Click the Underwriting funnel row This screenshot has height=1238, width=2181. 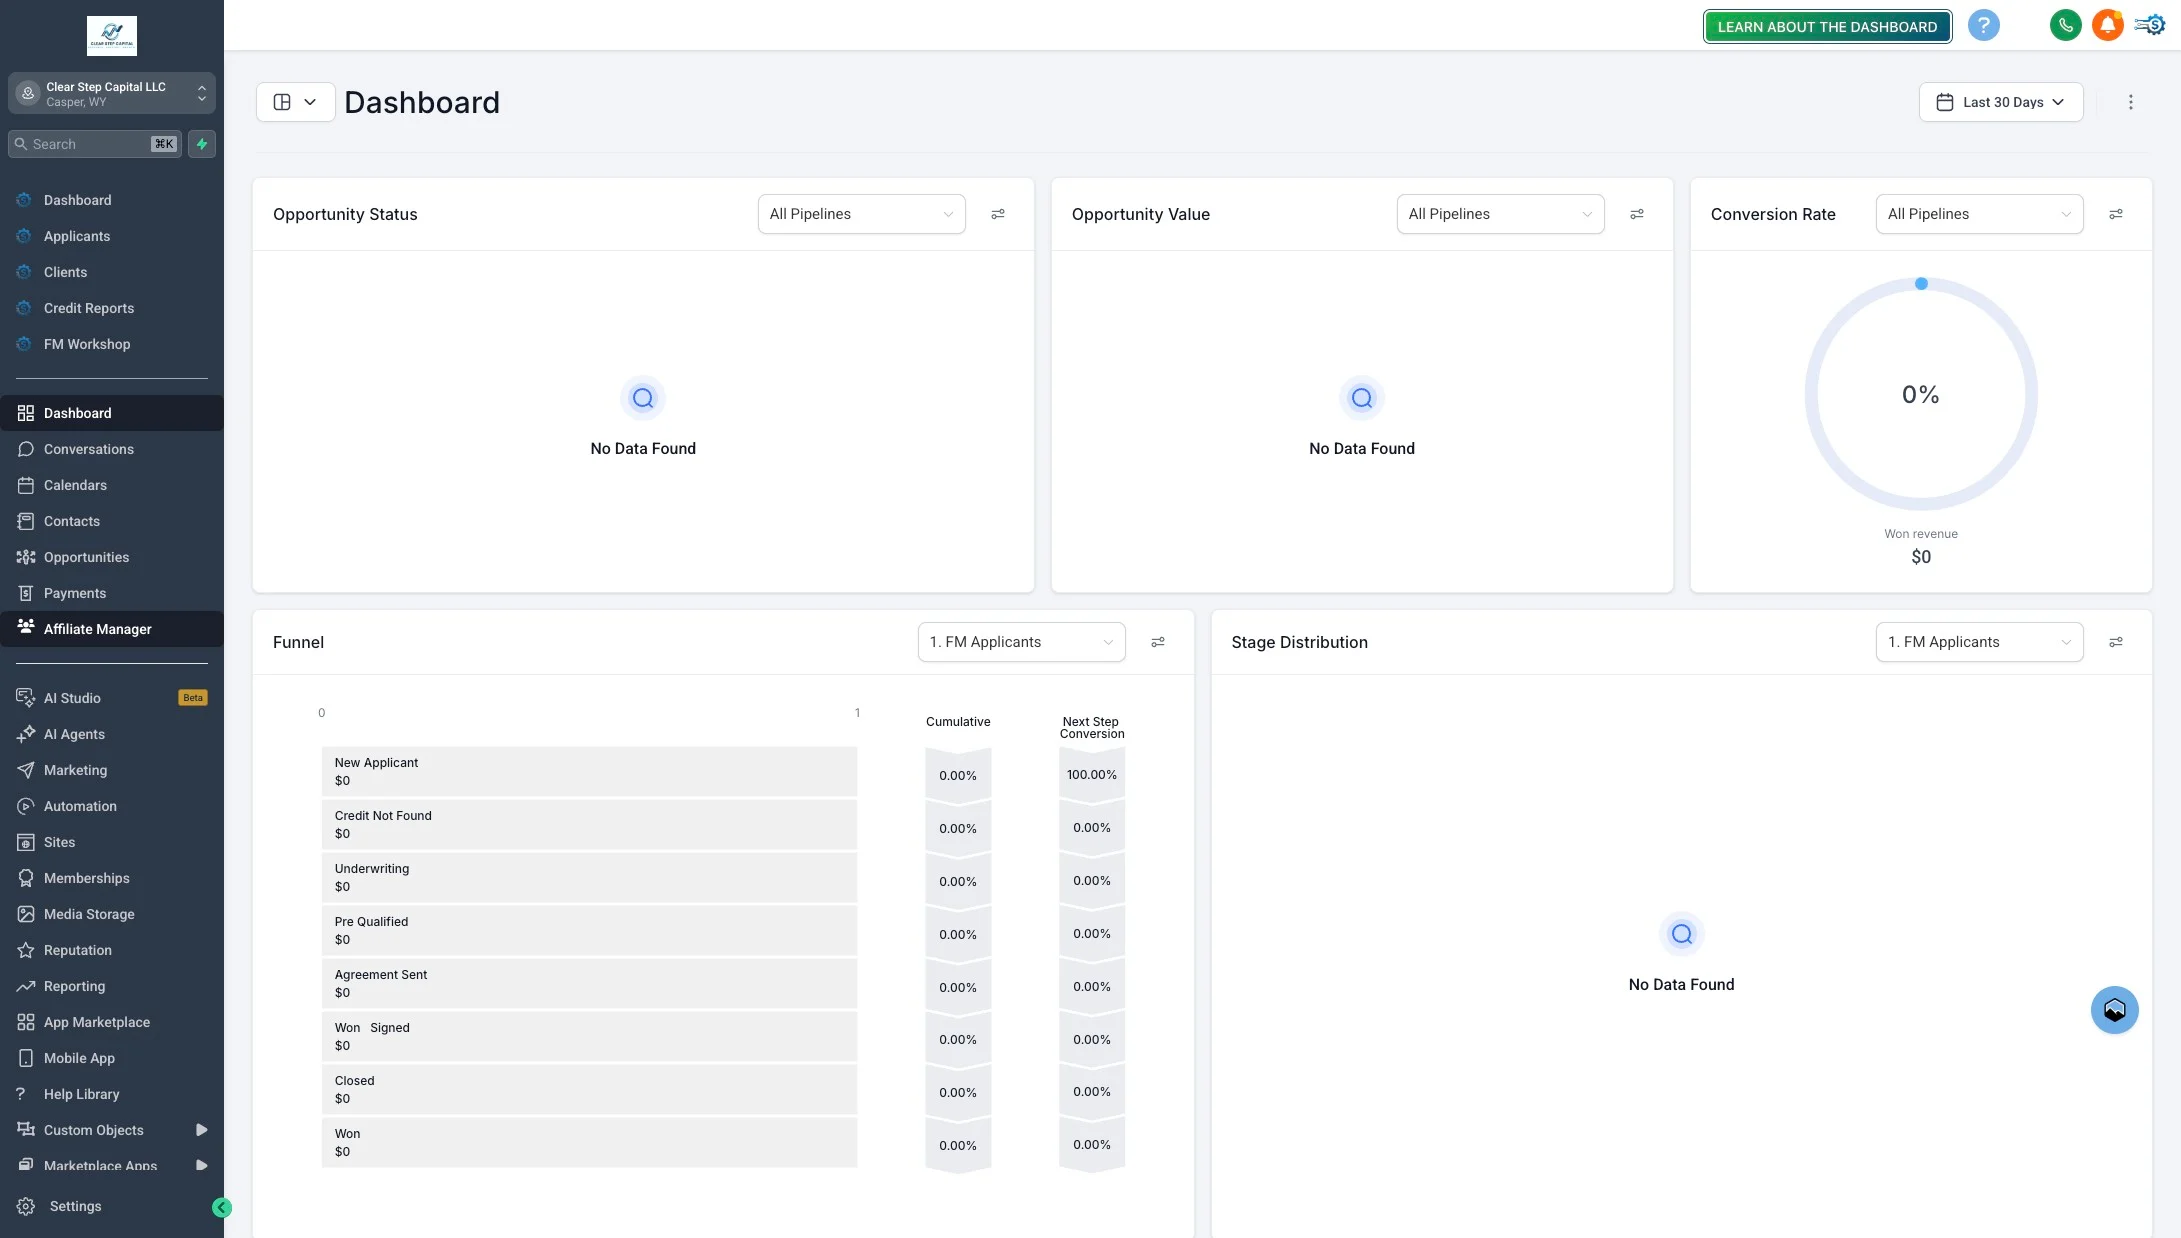[x=589, y=877]
